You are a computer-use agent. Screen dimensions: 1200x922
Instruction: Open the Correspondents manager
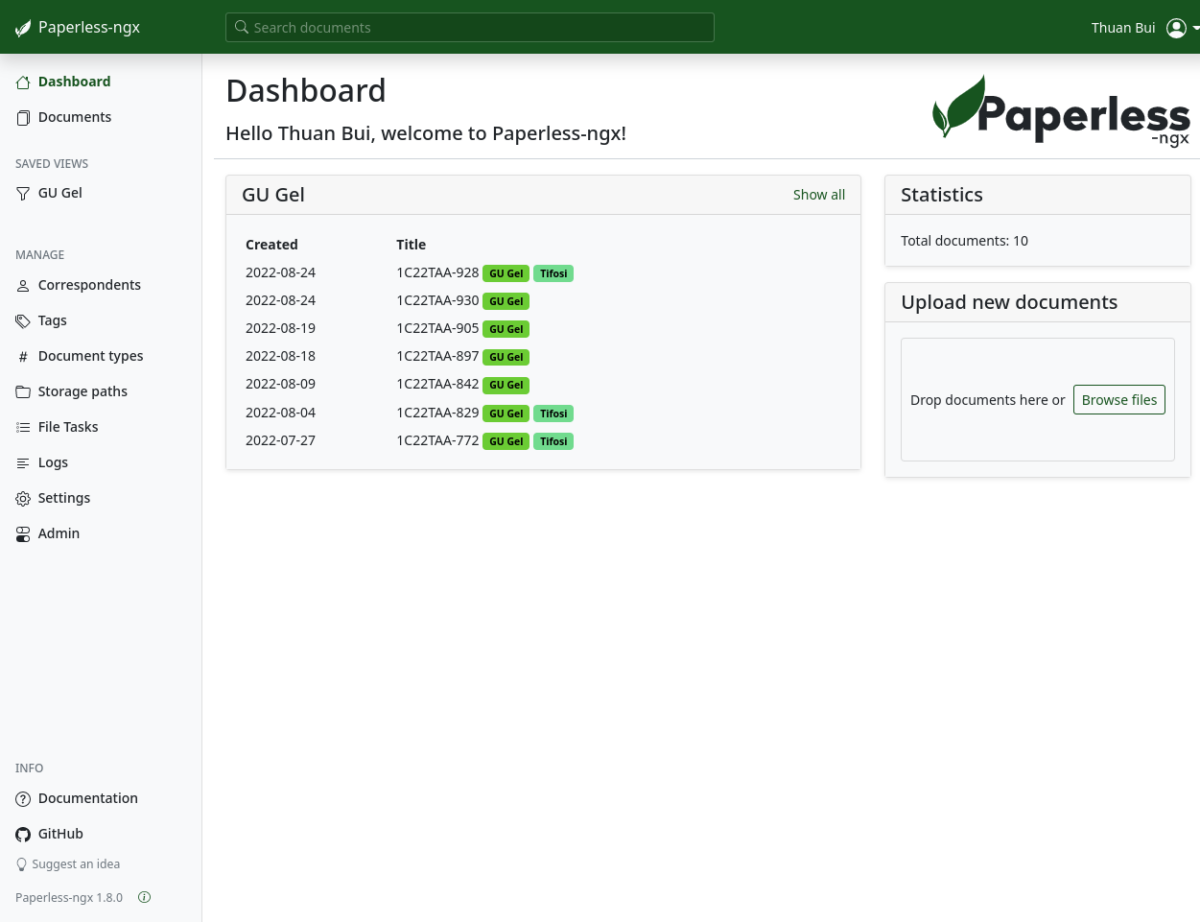pyautogui.click(x=89, y=285)
